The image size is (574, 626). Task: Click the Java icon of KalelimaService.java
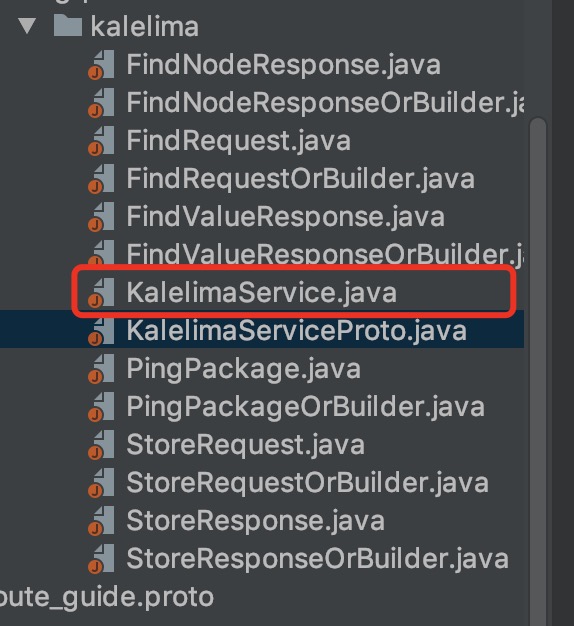pyautogui.click(x=101, y=293)
